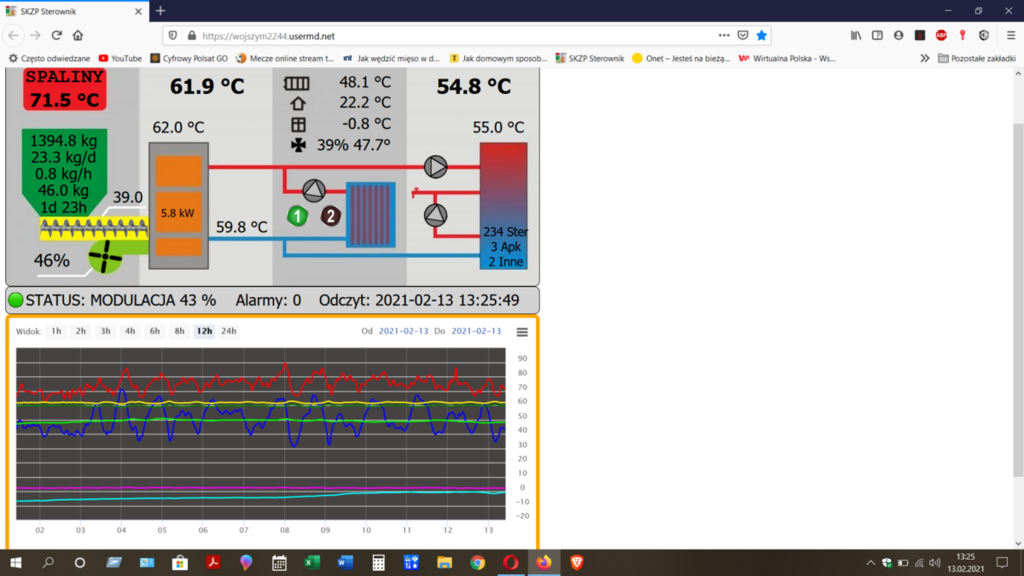This screenshot has height=576, width=1024.
Task: Click the green circle number 1
Action: pyautogui.click(x=297, y=215)
